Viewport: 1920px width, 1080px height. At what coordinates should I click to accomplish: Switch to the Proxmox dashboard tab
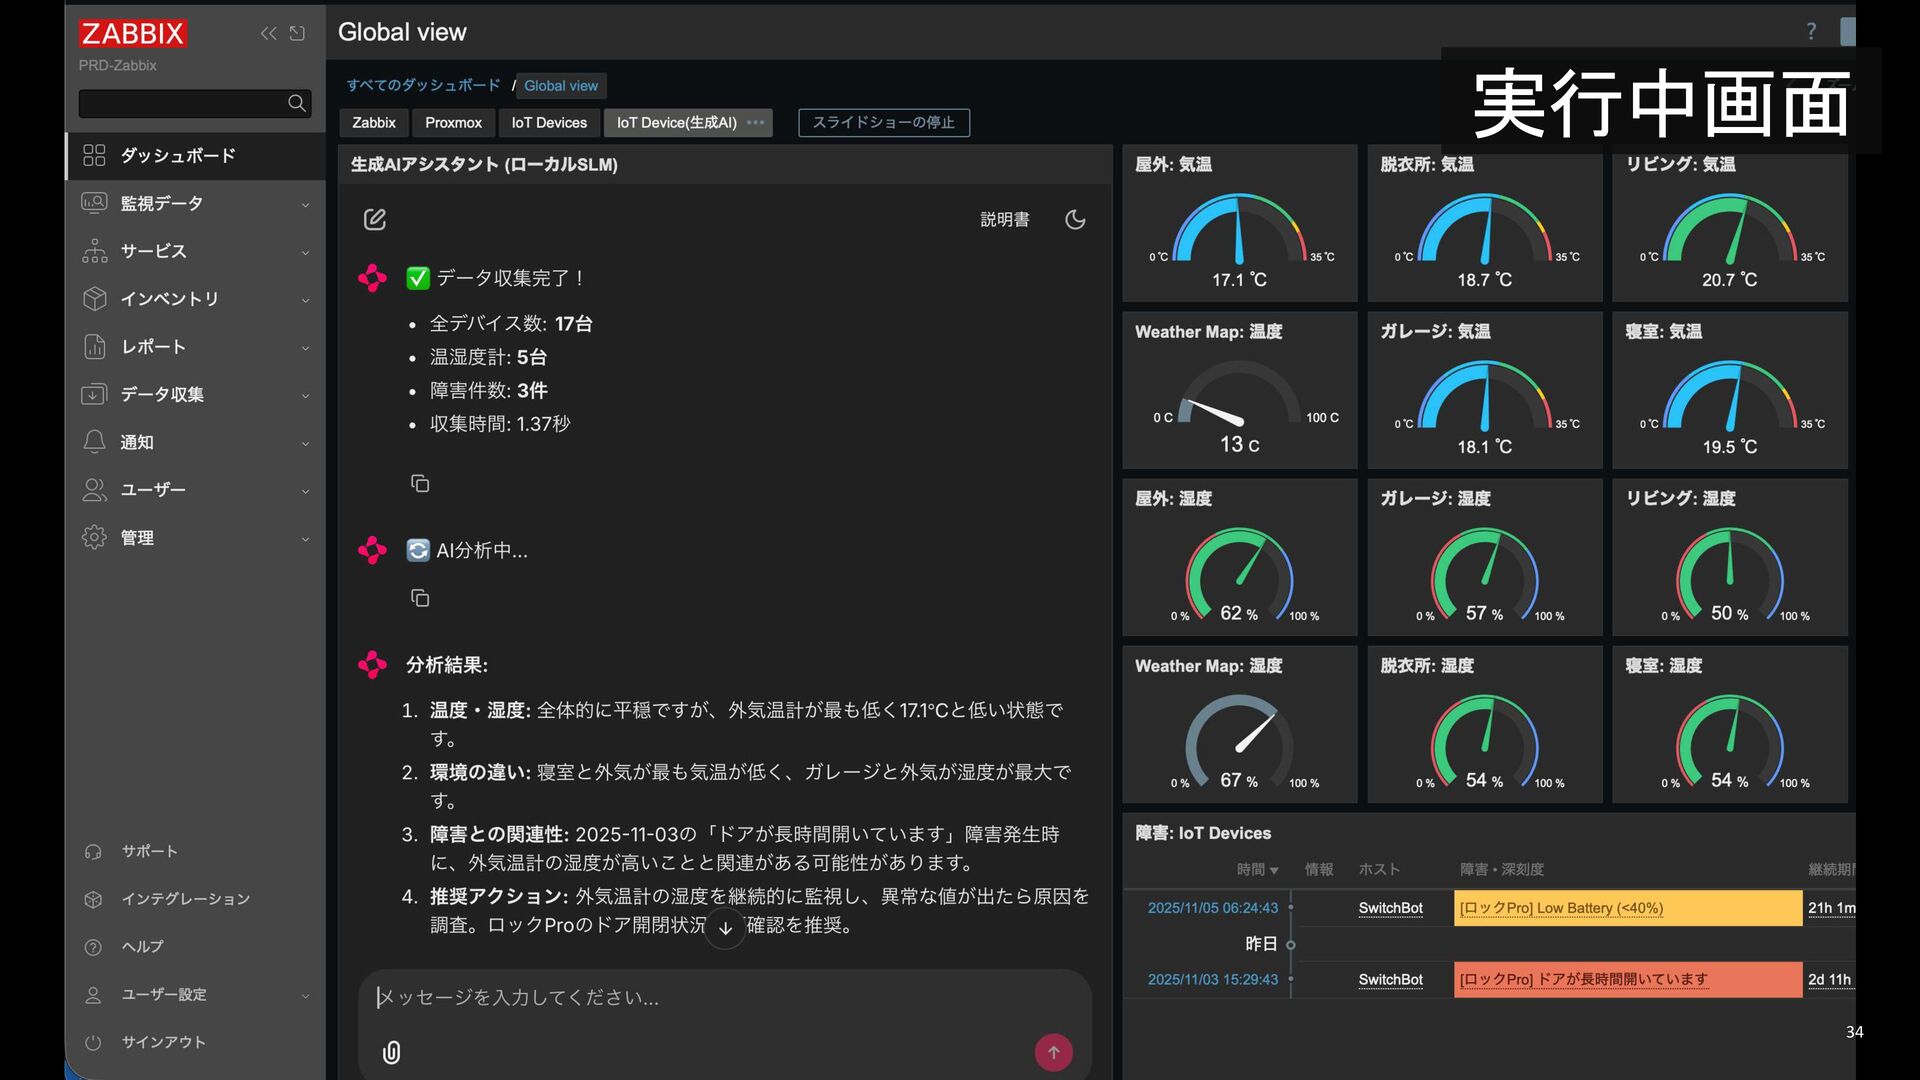coord(453,122)
